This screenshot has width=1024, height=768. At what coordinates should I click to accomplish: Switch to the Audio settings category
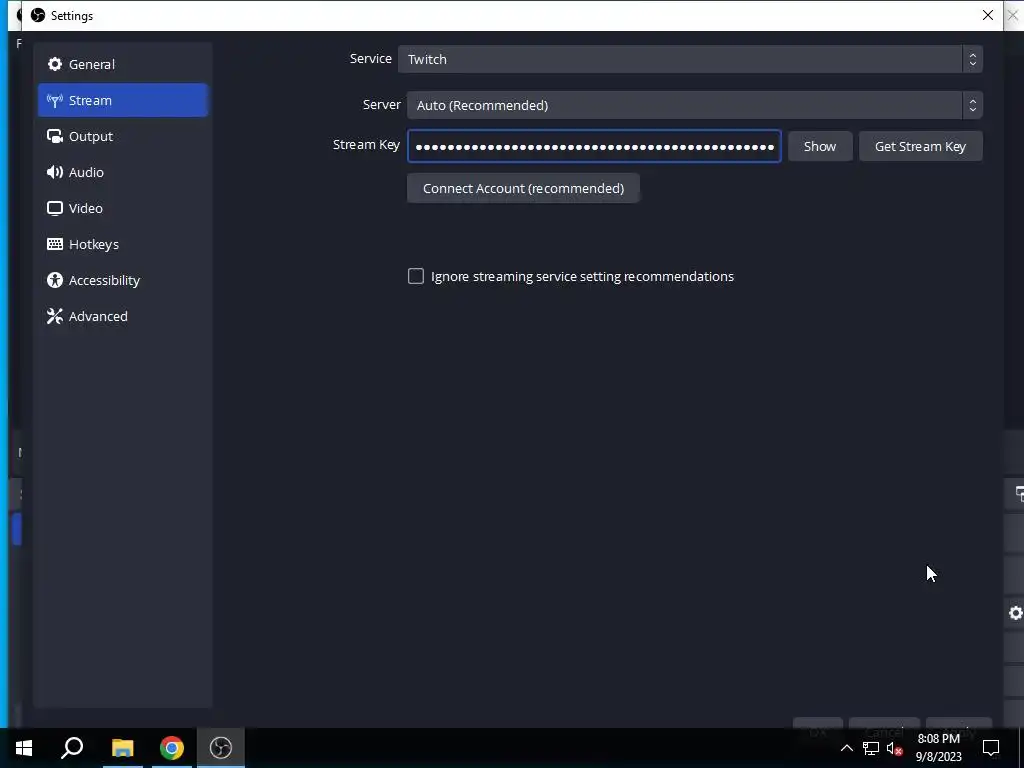coord(123,172)
